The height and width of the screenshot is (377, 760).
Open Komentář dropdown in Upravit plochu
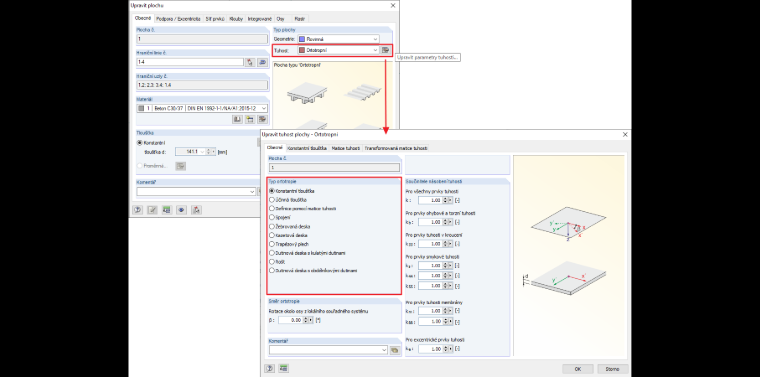tap(252, 192)
